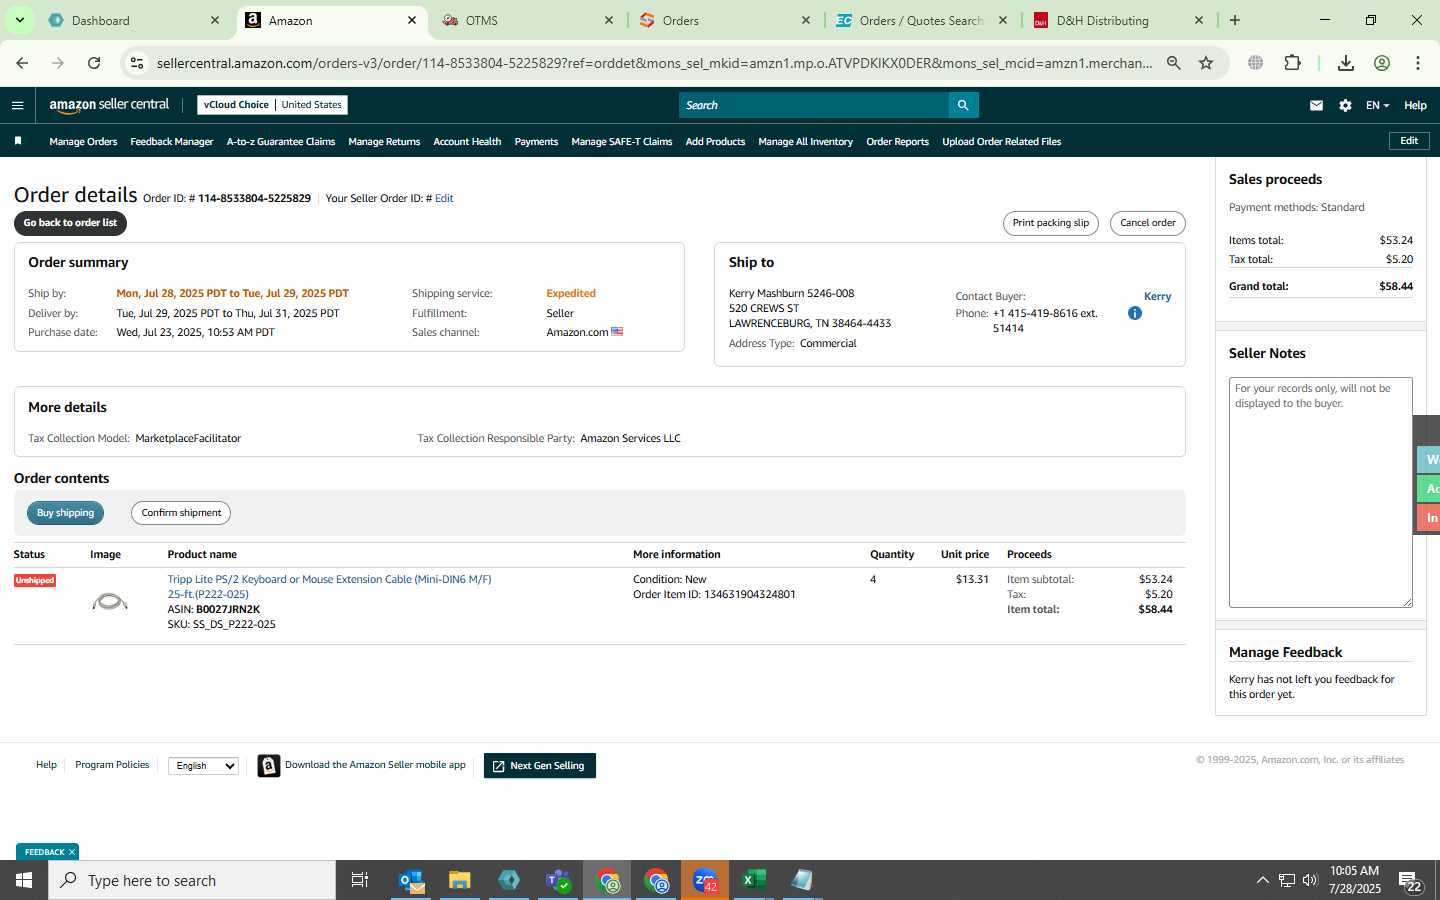
Task: Click the search magnifier button
Action: tap(963, 105)
